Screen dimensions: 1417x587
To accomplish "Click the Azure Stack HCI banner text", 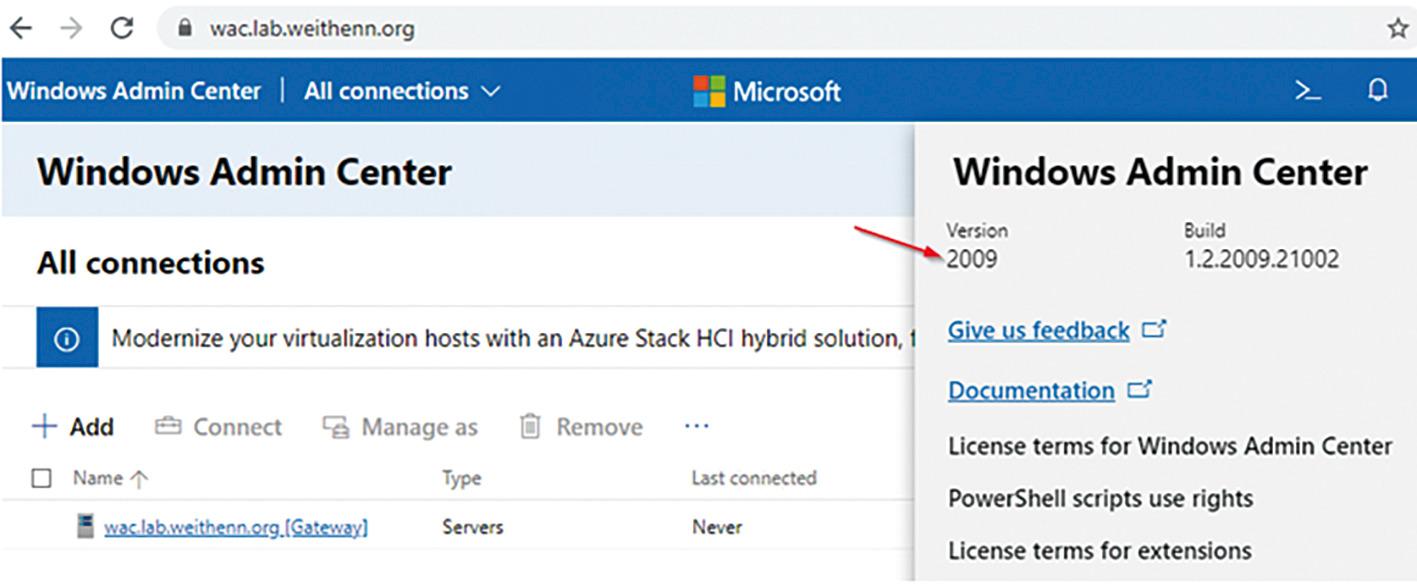I will [x=512, y=339].
